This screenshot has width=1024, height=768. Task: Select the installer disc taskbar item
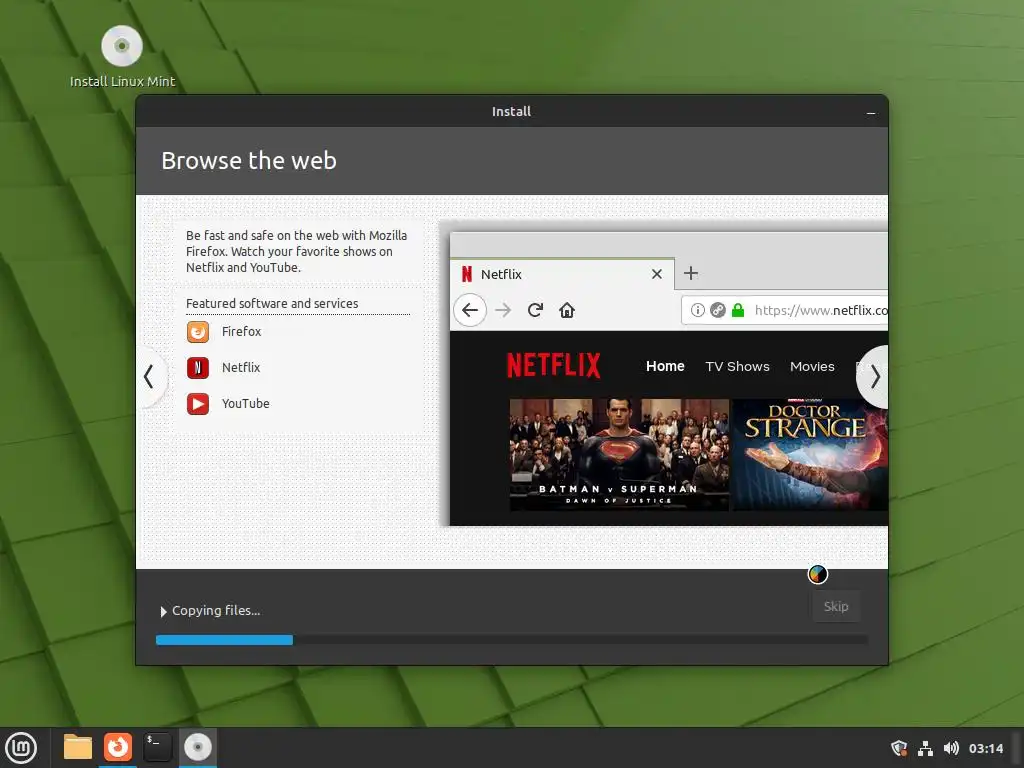point(197,747)
